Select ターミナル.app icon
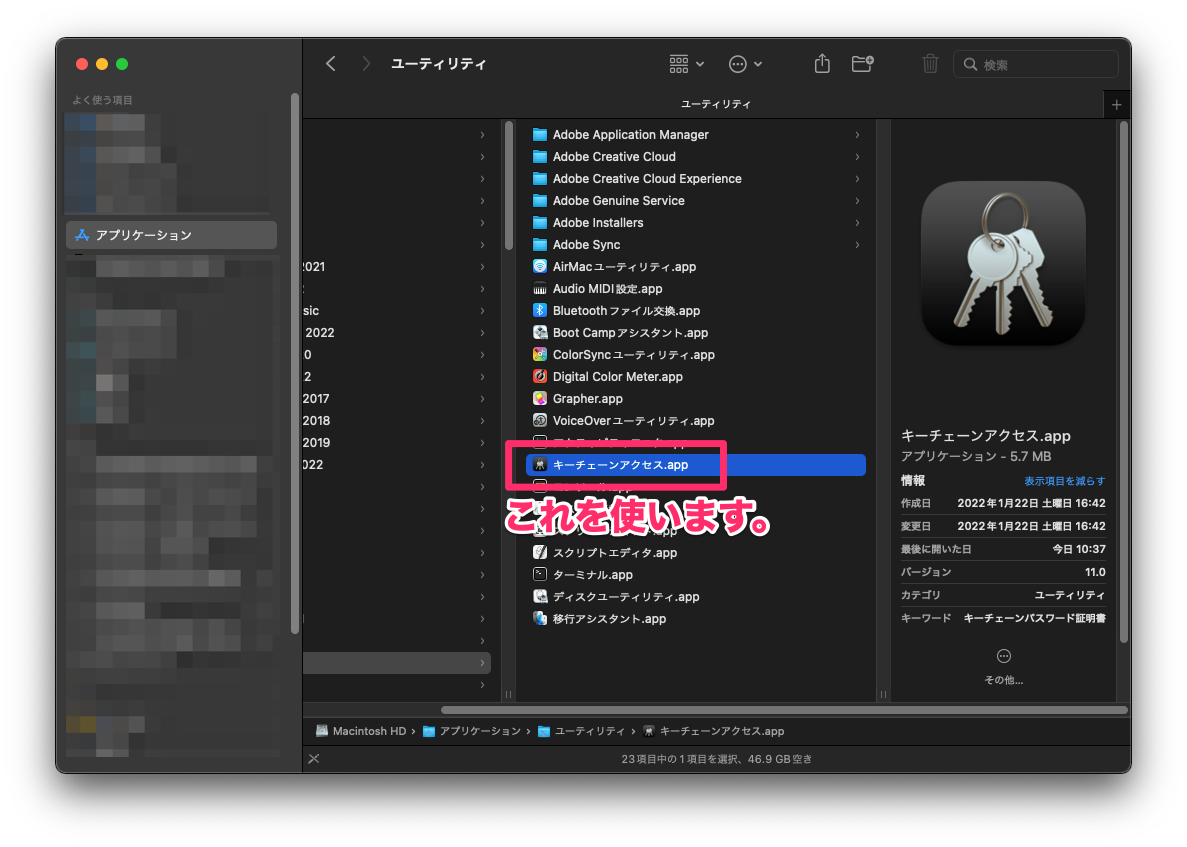1187x847 pixels. [x=540, y=575]
